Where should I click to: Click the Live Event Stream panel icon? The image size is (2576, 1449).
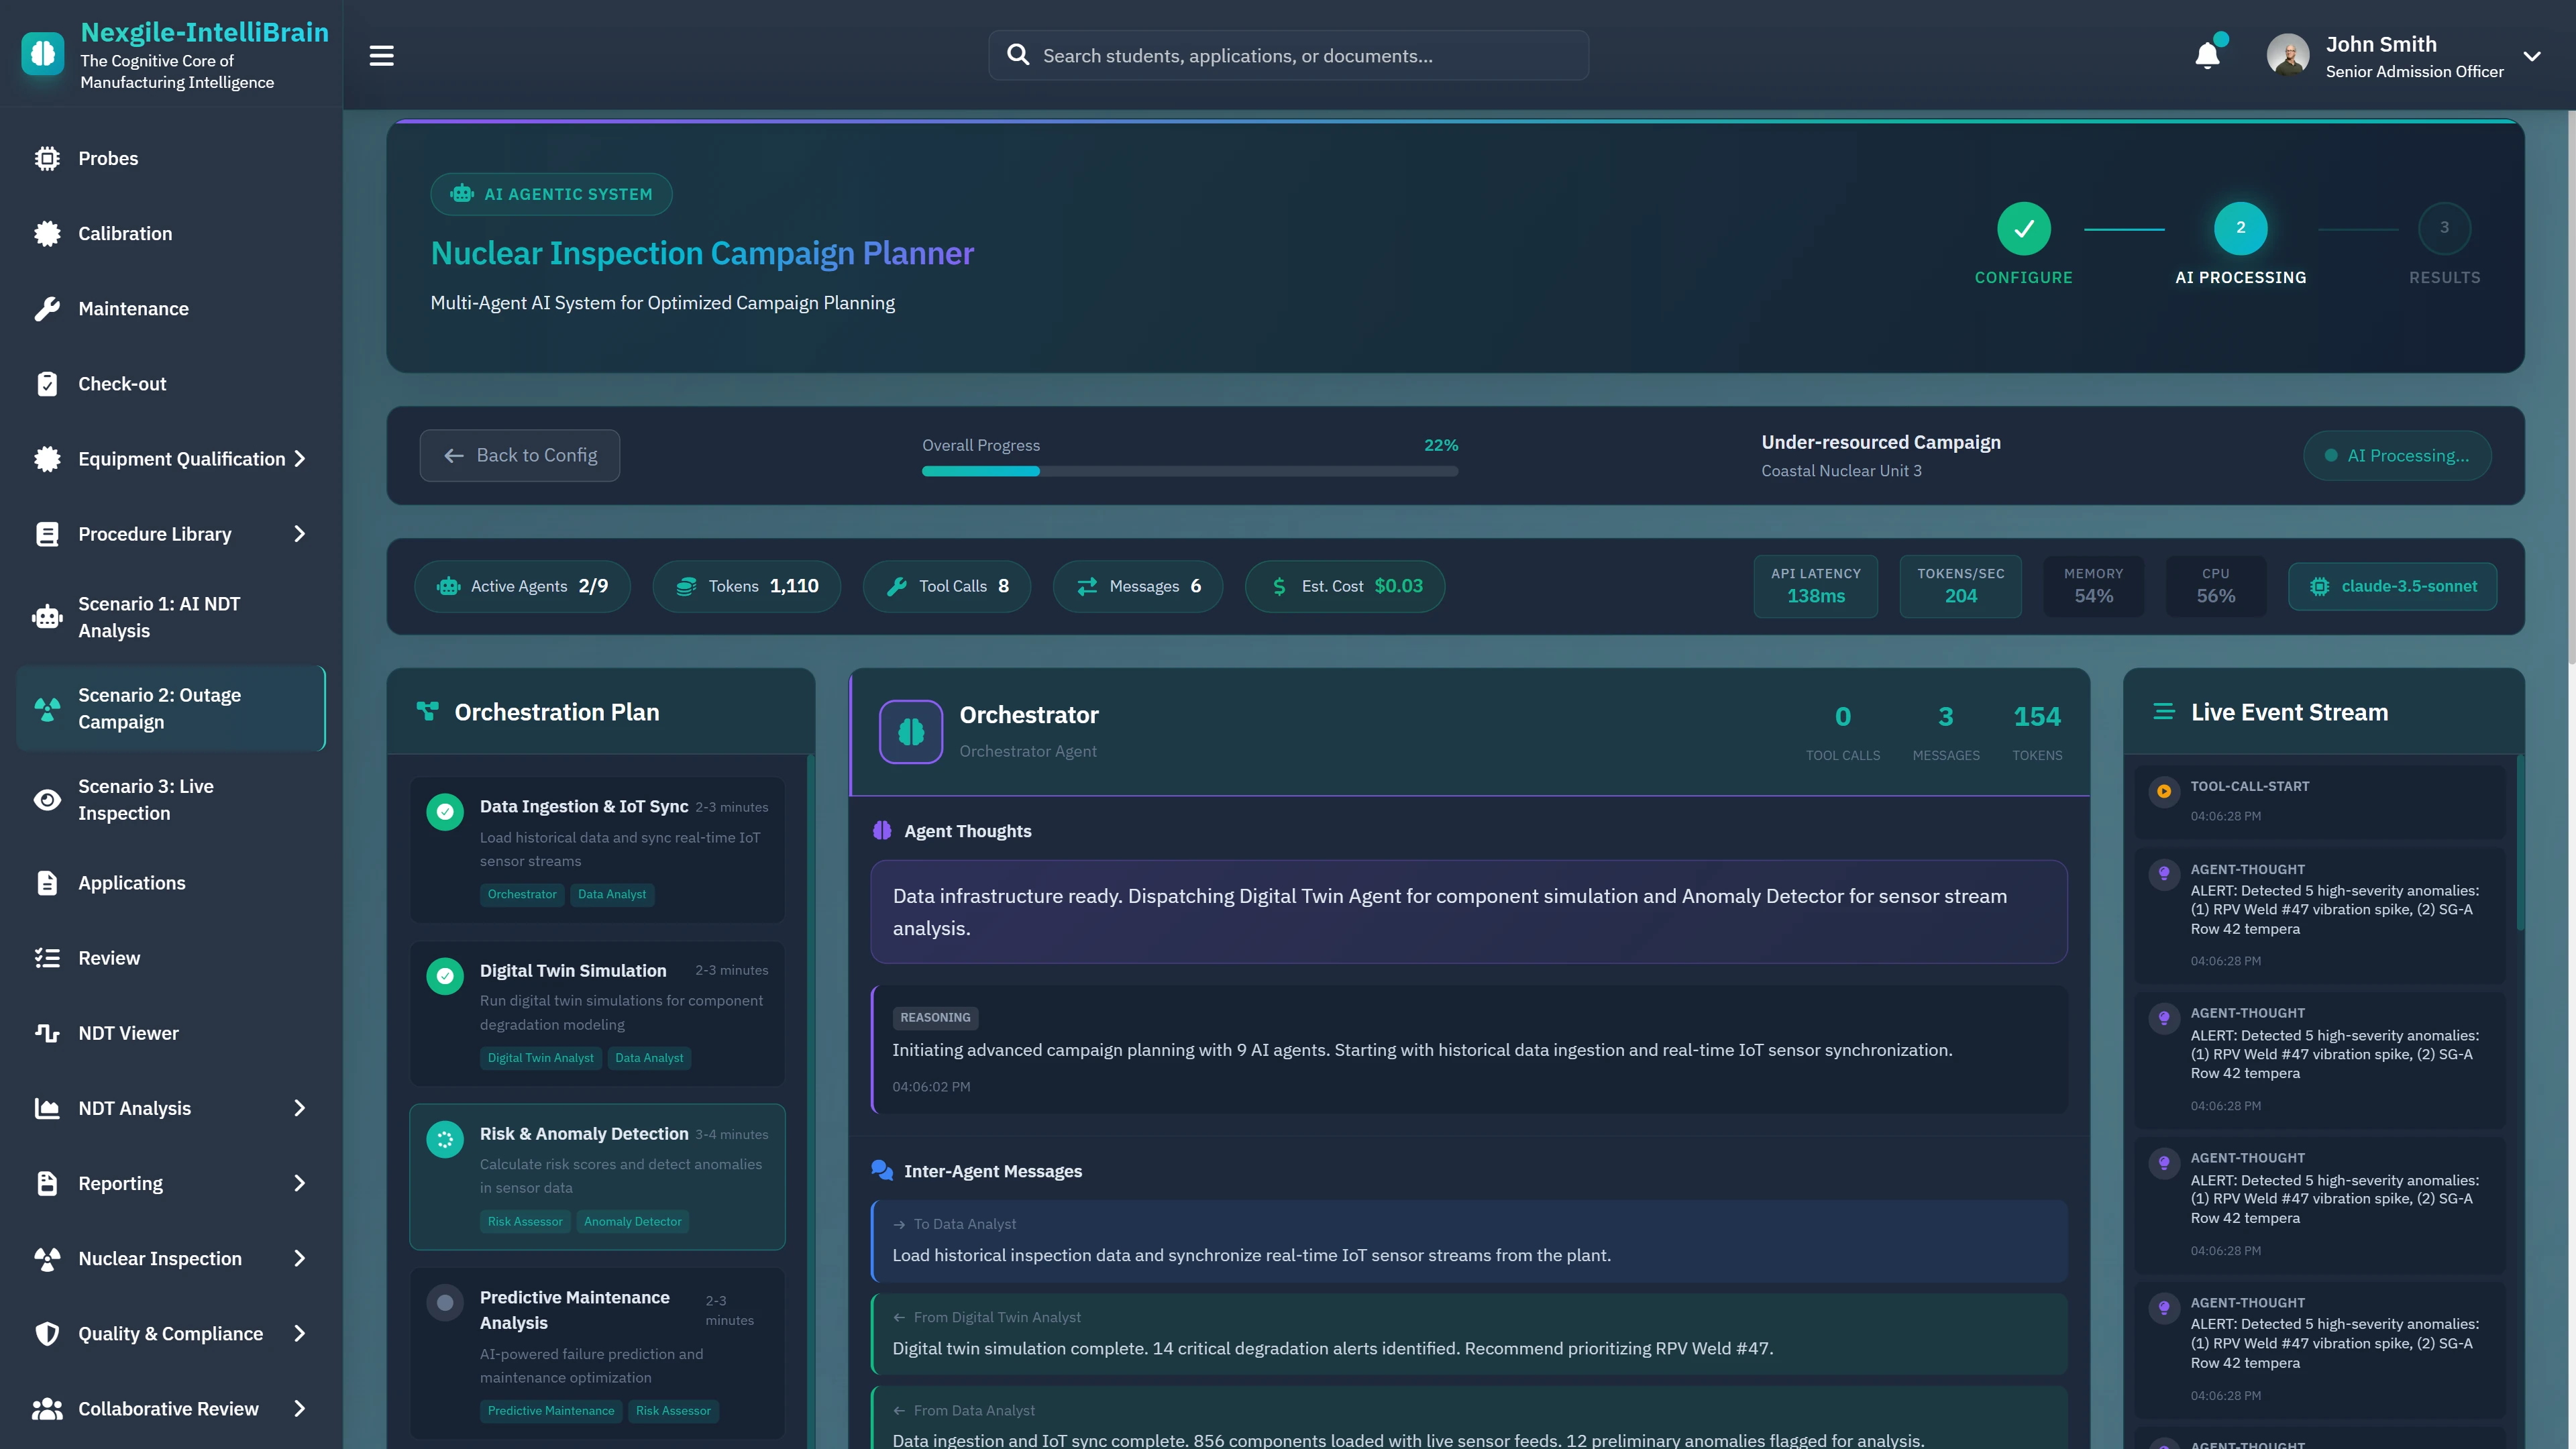click(2164, 711)
